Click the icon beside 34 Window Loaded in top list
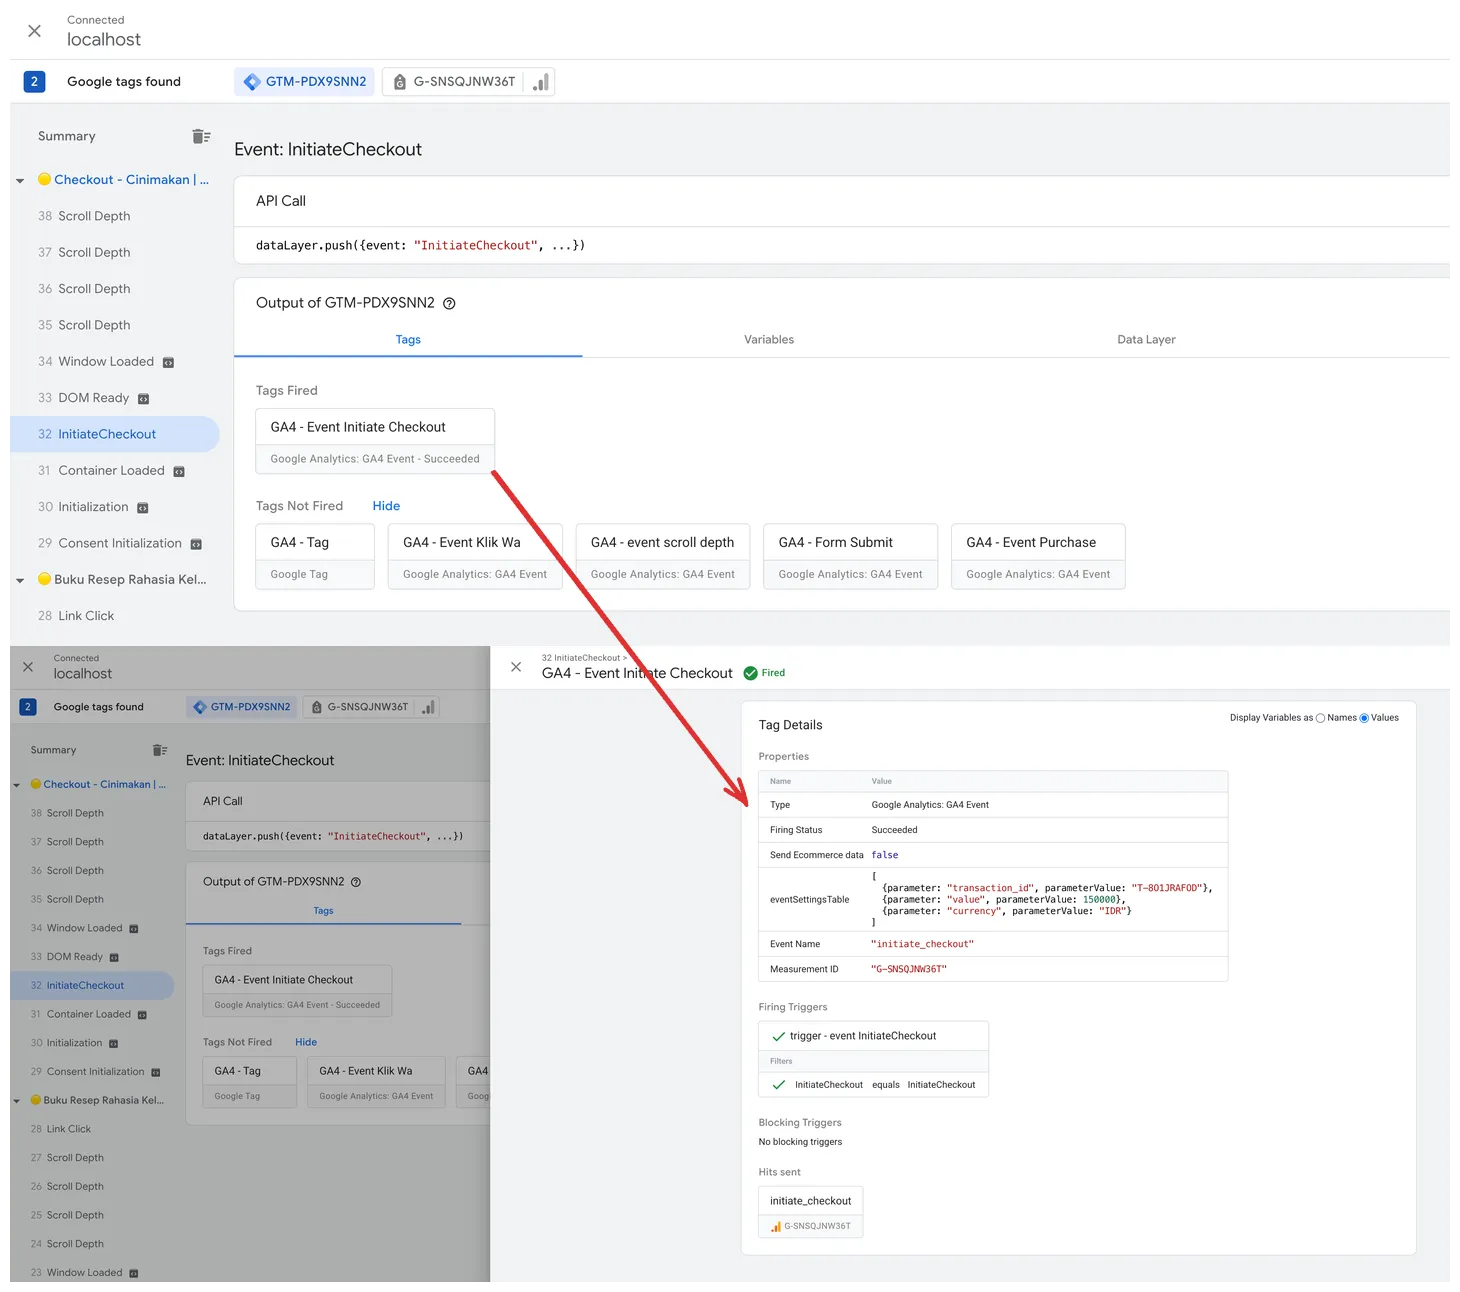The height and width of the screenshot is (1292, 1460). click(168, 363)
